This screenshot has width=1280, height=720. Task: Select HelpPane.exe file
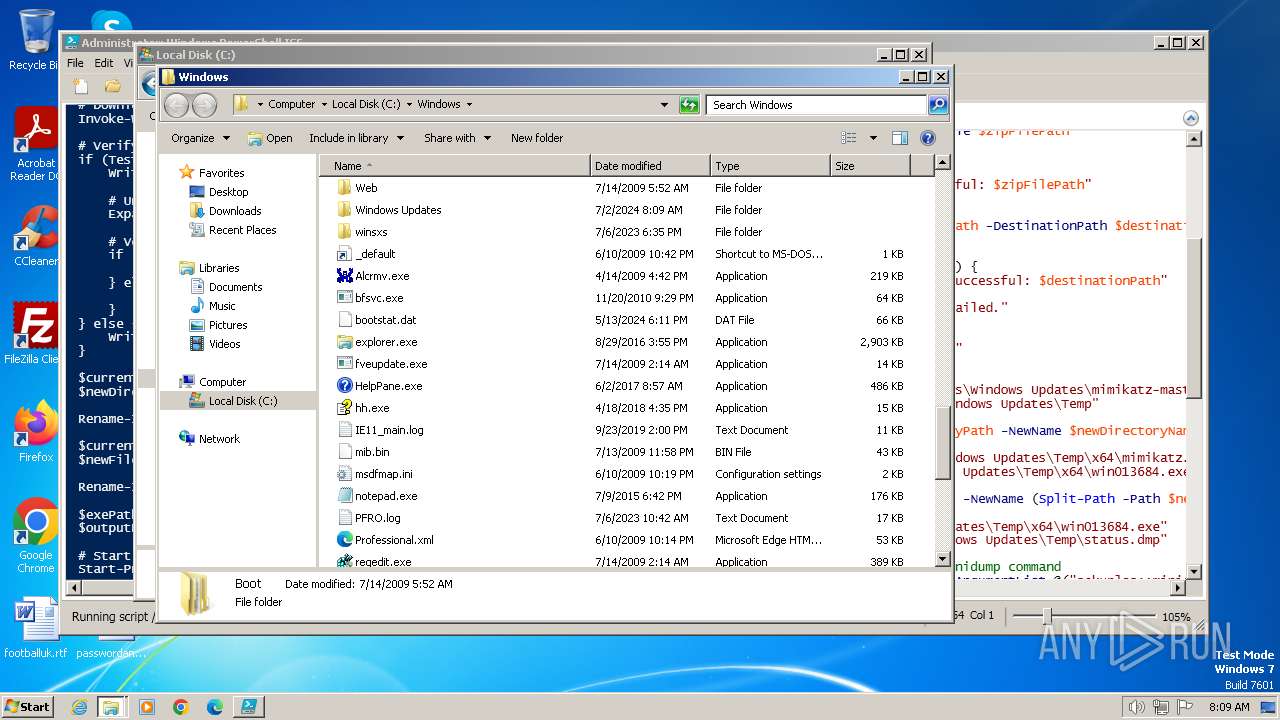click(379, 386)
